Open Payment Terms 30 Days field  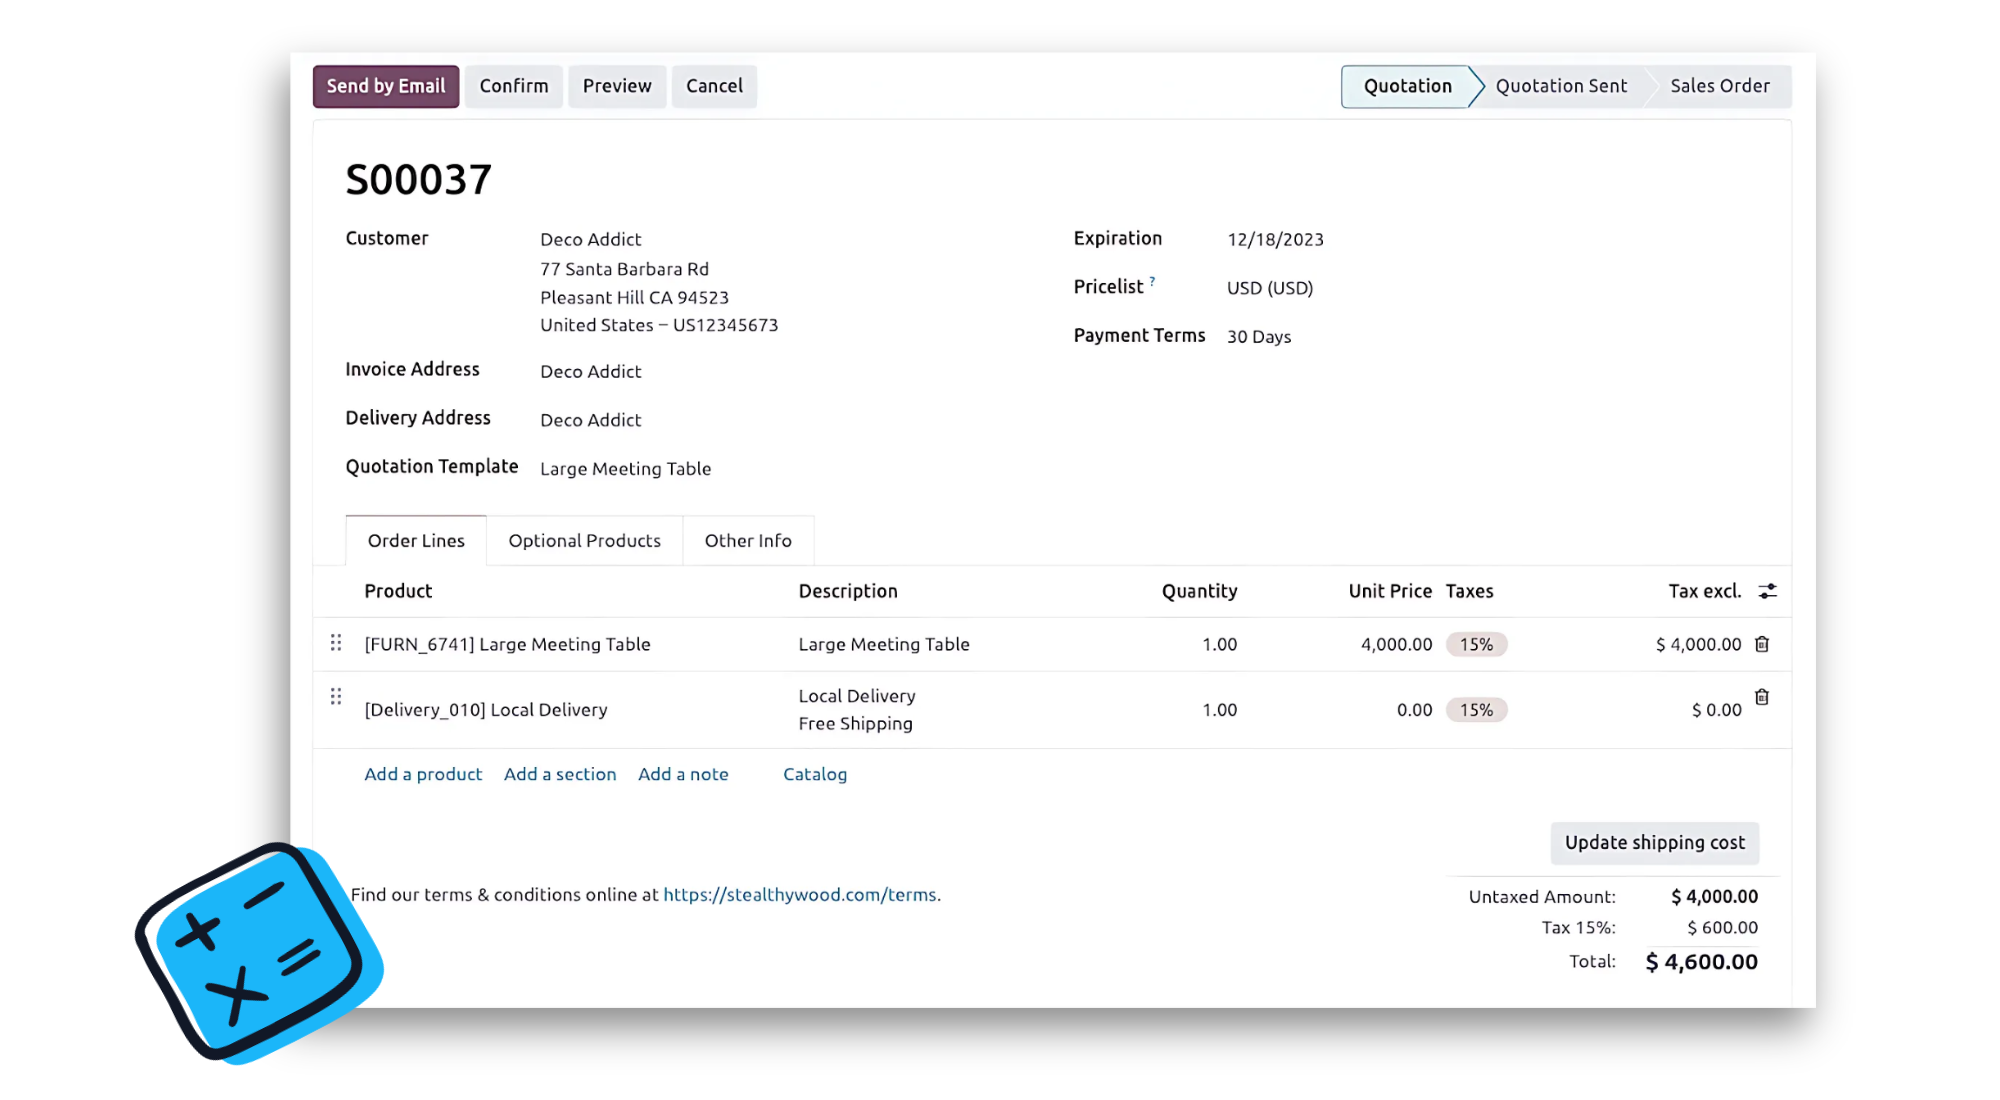(1259, 337)
